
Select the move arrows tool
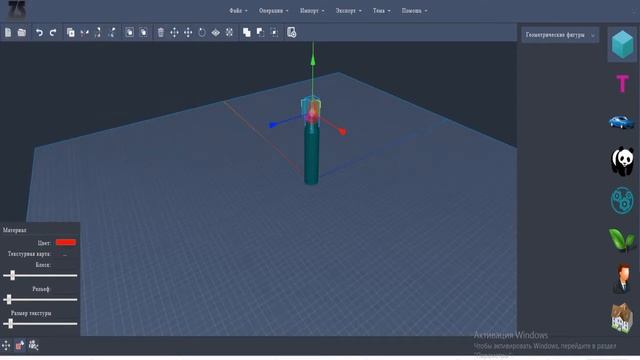tap(174, 32)
